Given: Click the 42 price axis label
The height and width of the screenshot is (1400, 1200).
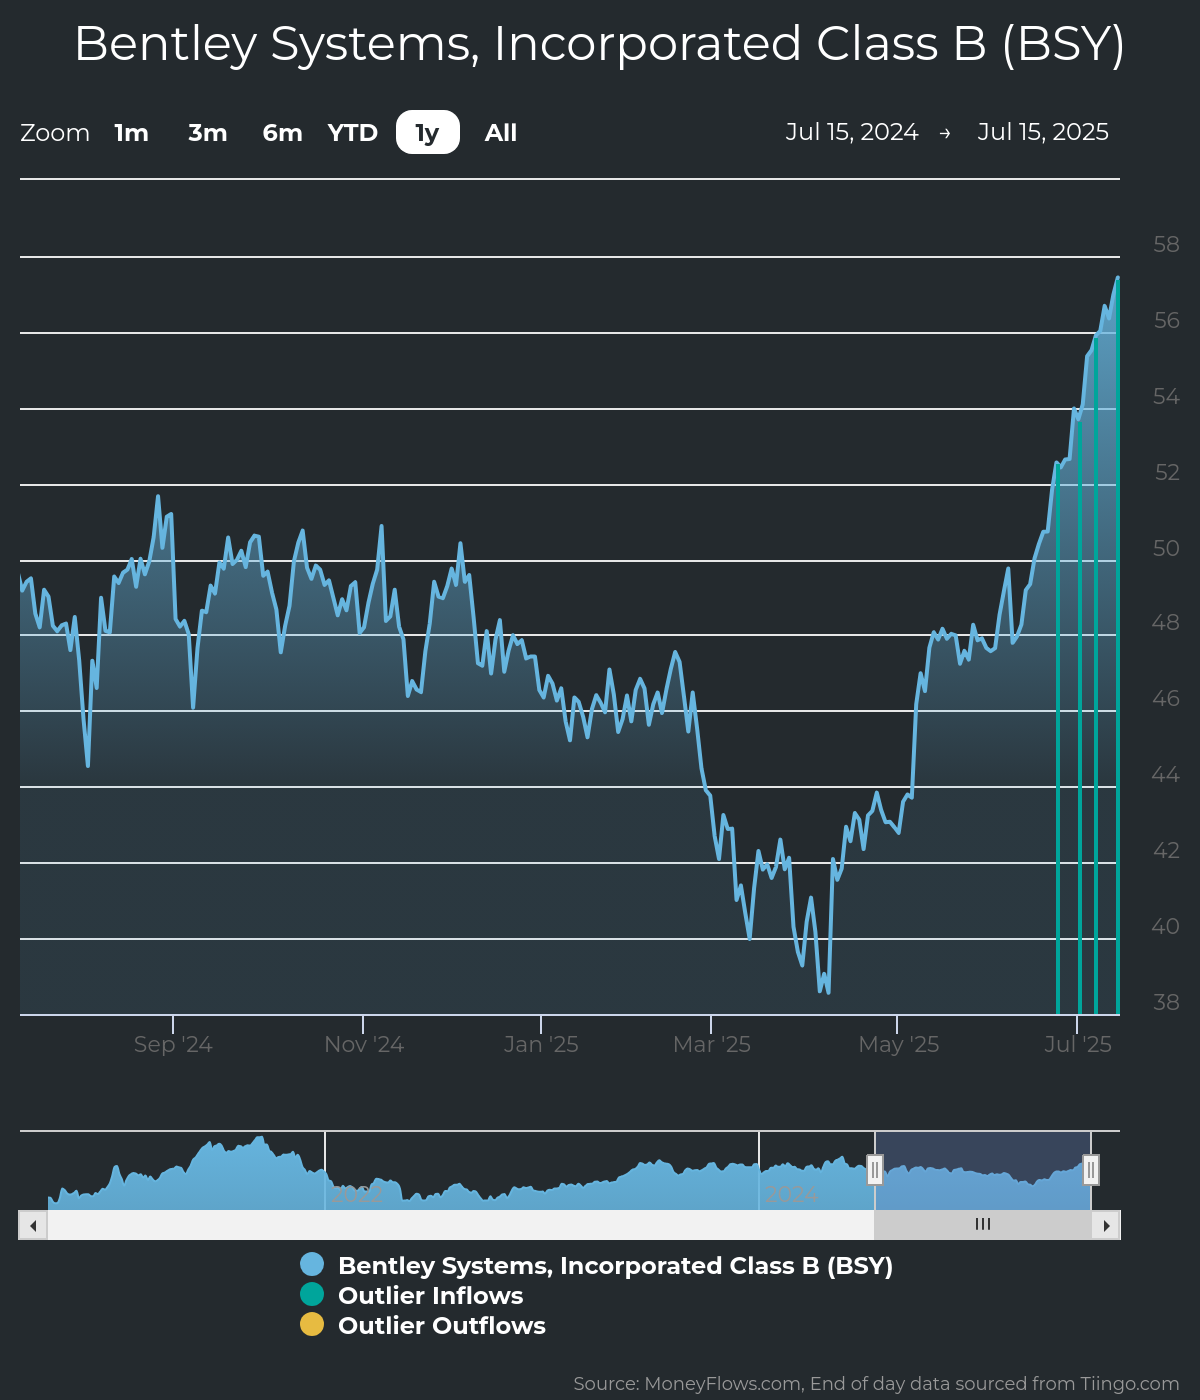Looking at the screenshot, I should pyautogui.click(x=1166, y=850).
